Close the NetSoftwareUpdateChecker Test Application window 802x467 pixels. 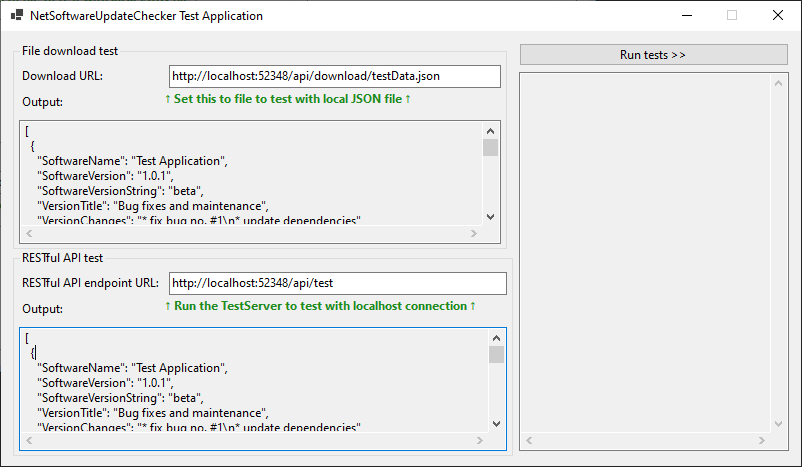click(777, 15)
